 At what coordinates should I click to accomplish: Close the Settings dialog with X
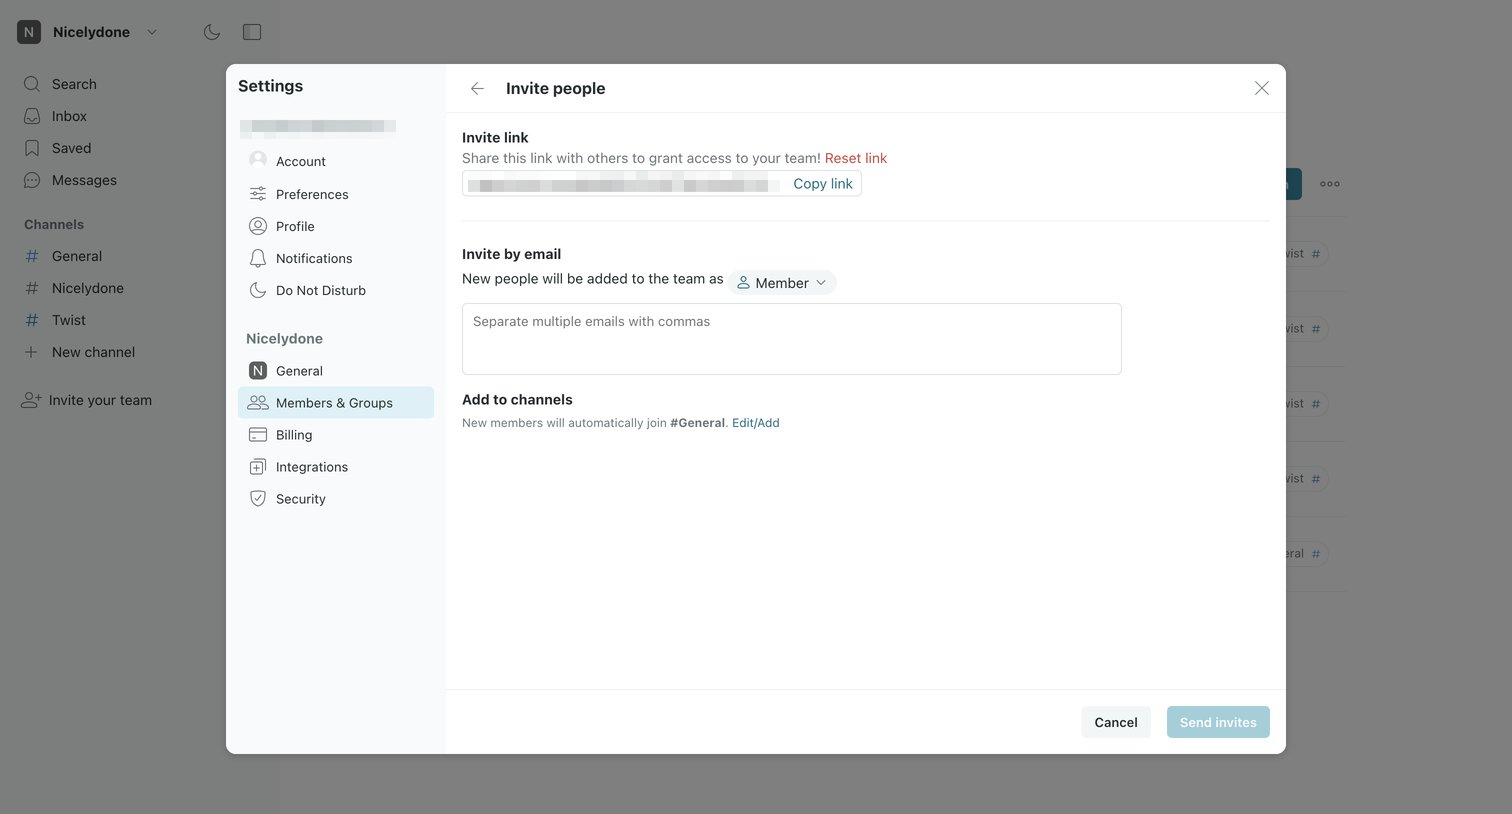[x=1262, y=88]
